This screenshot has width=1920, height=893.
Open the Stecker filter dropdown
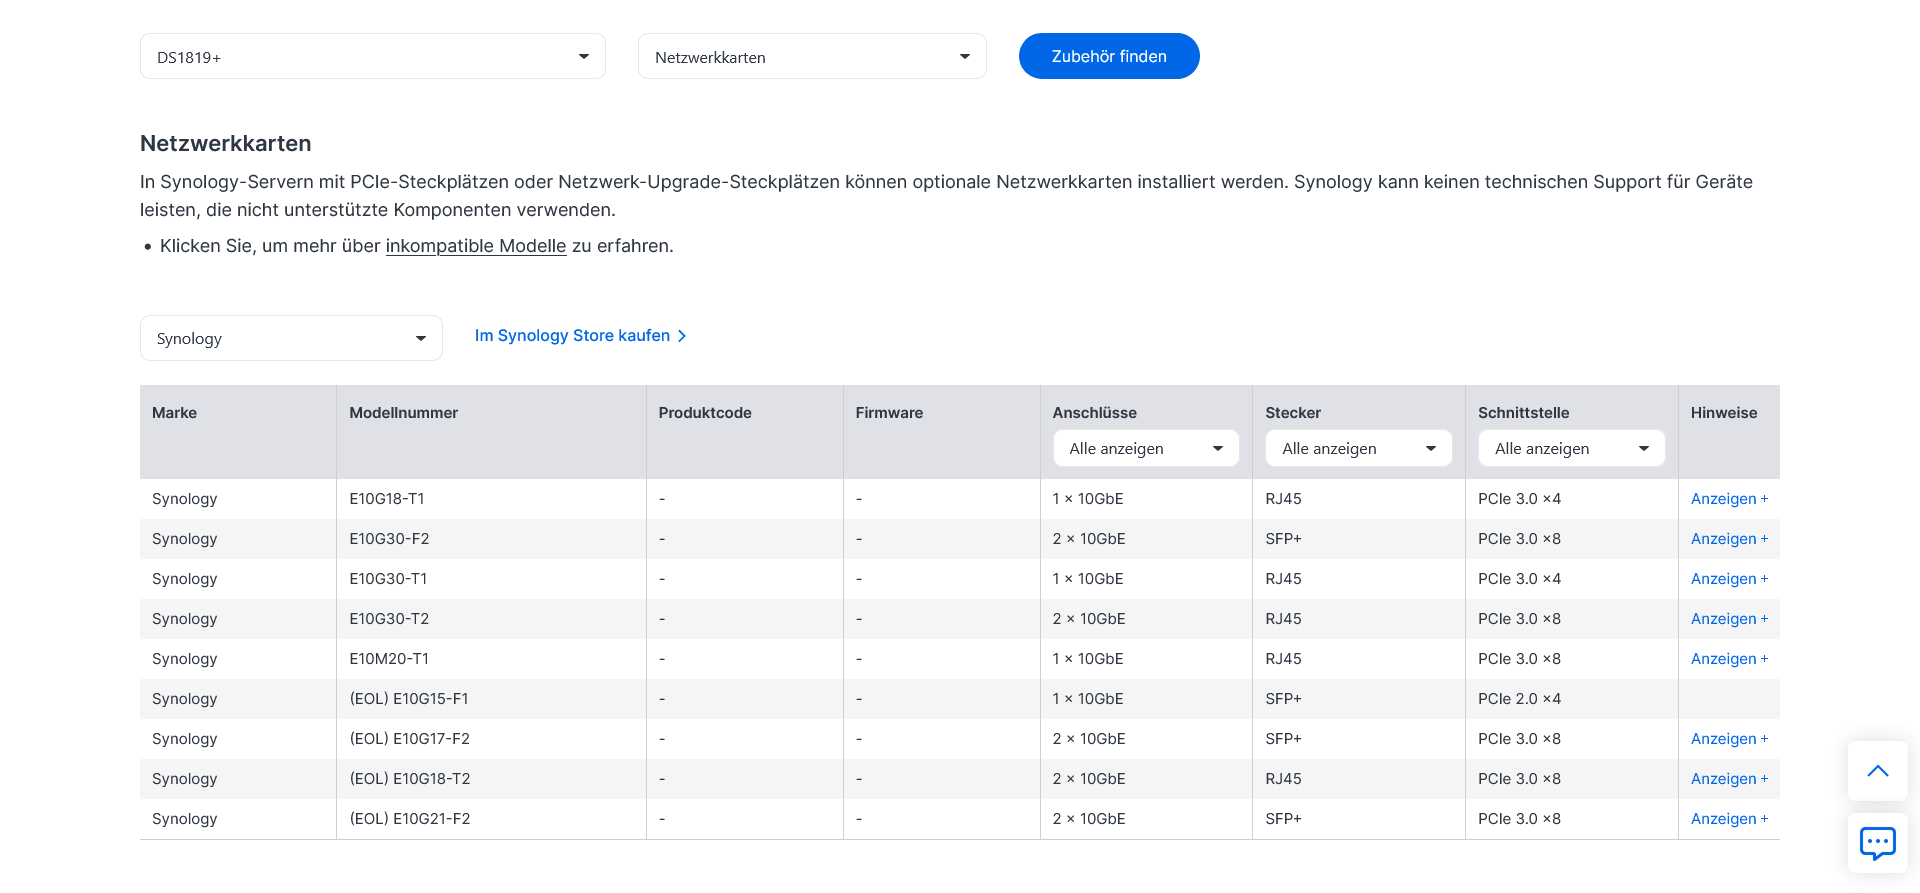(1358, 449)
